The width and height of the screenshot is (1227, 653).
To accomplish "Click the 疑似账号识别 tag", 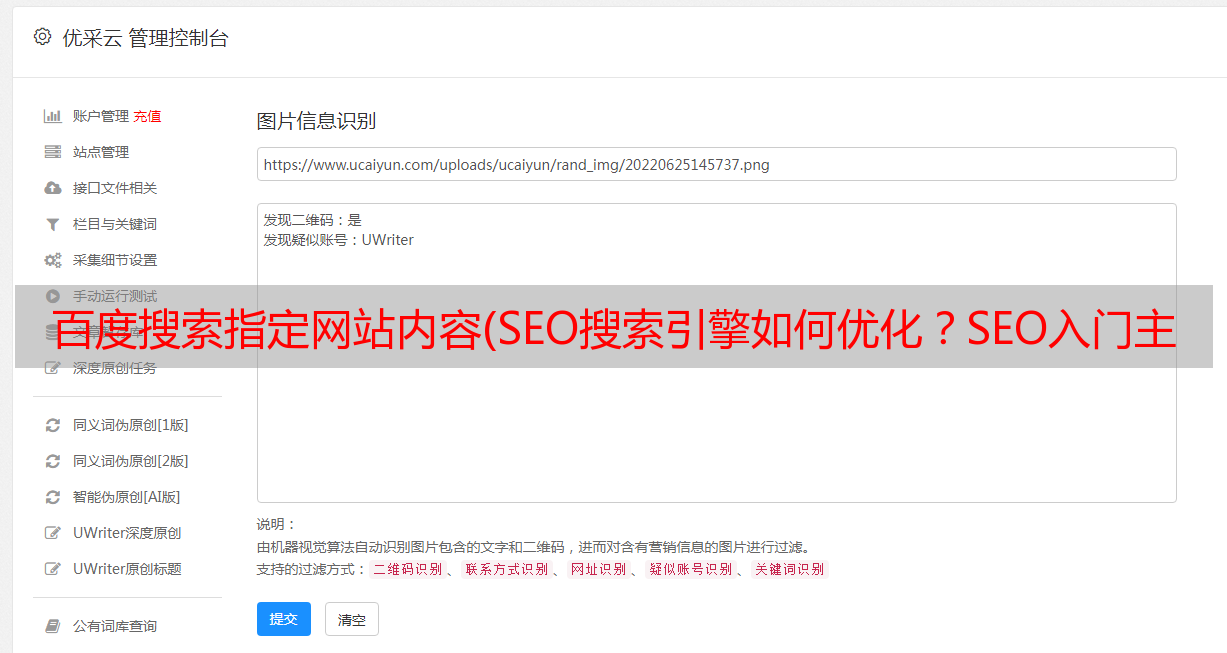I will 690,569.
